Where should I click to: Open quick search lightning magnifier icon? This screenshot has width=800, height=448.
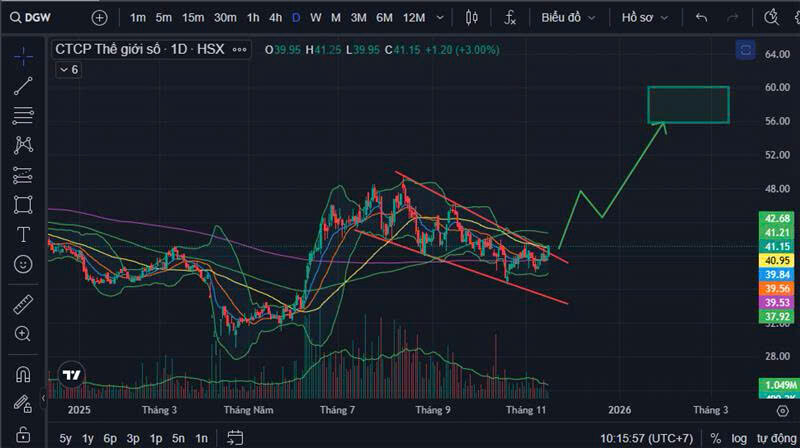[x=771, y=18]
